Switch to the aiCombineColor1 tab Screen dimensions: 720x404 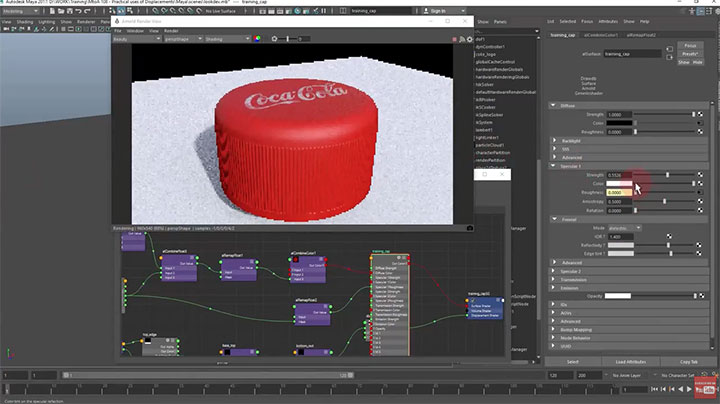(x=601, y=35)
